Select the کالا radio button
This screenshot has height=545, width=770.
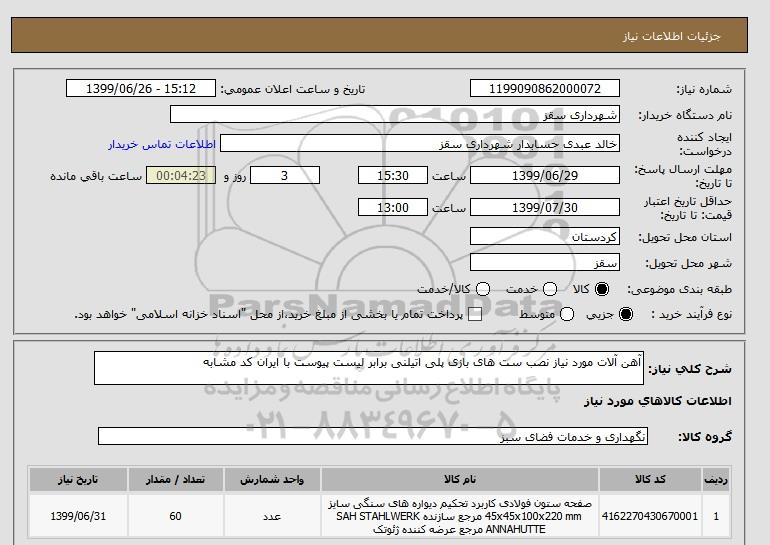pyautogui.click(x=602, y=289)
